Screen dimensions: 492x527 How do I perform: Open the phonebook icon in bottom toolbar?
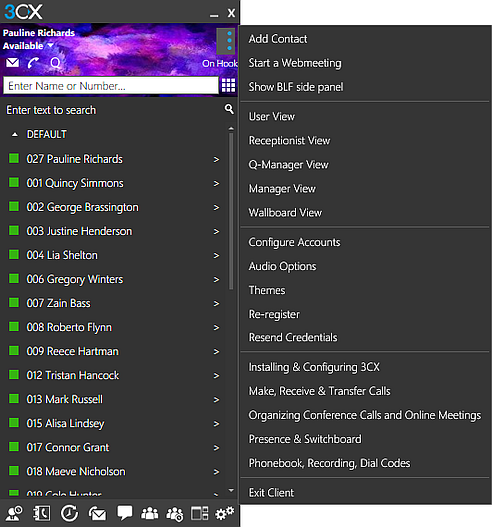click(41, 514)
